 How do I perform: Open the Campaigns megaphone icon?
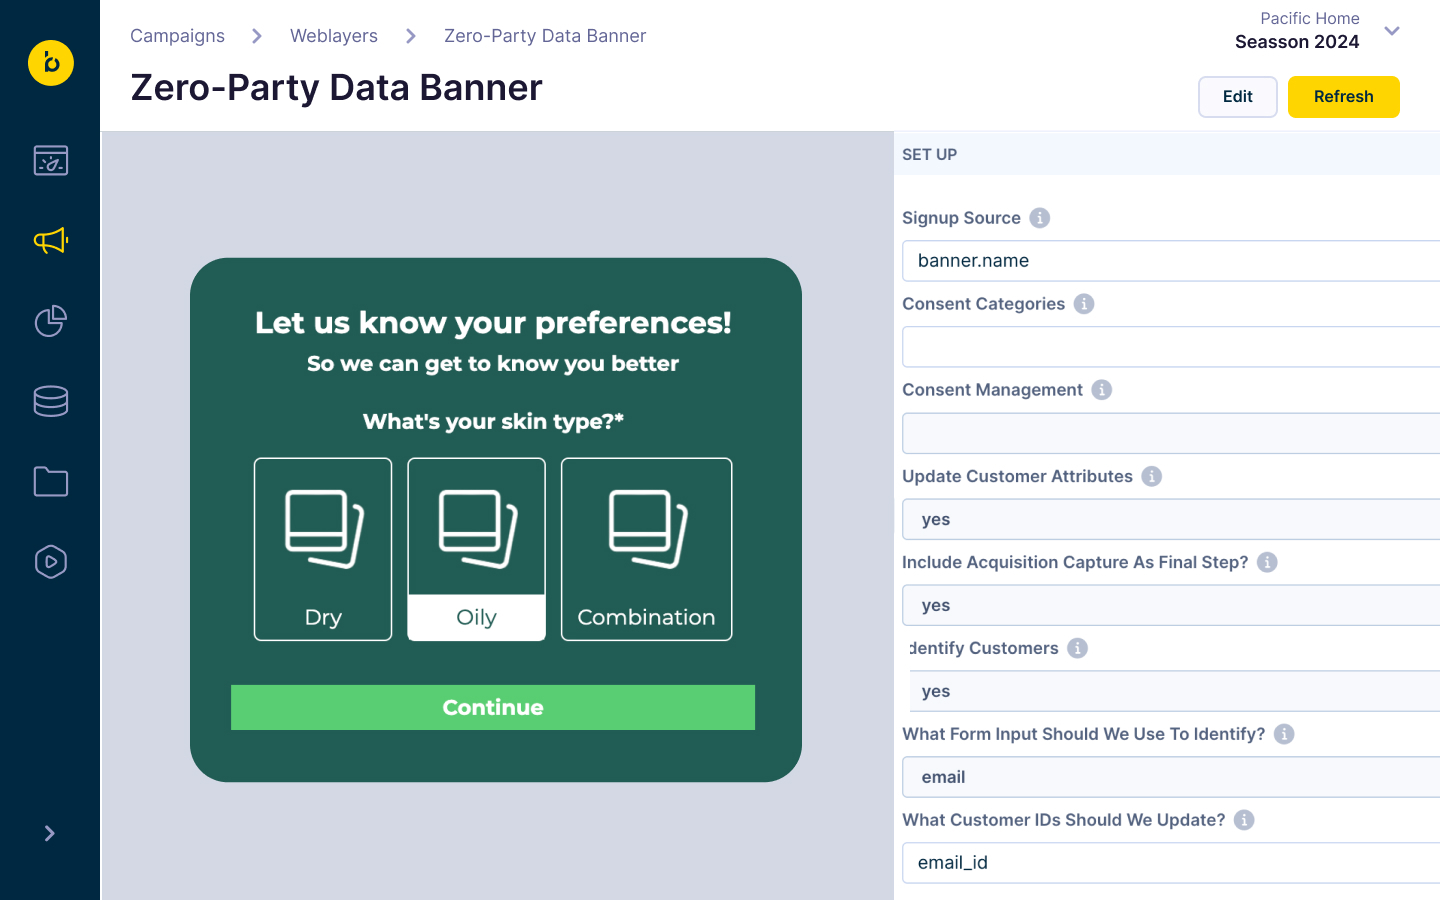click(x=51, y=240)
